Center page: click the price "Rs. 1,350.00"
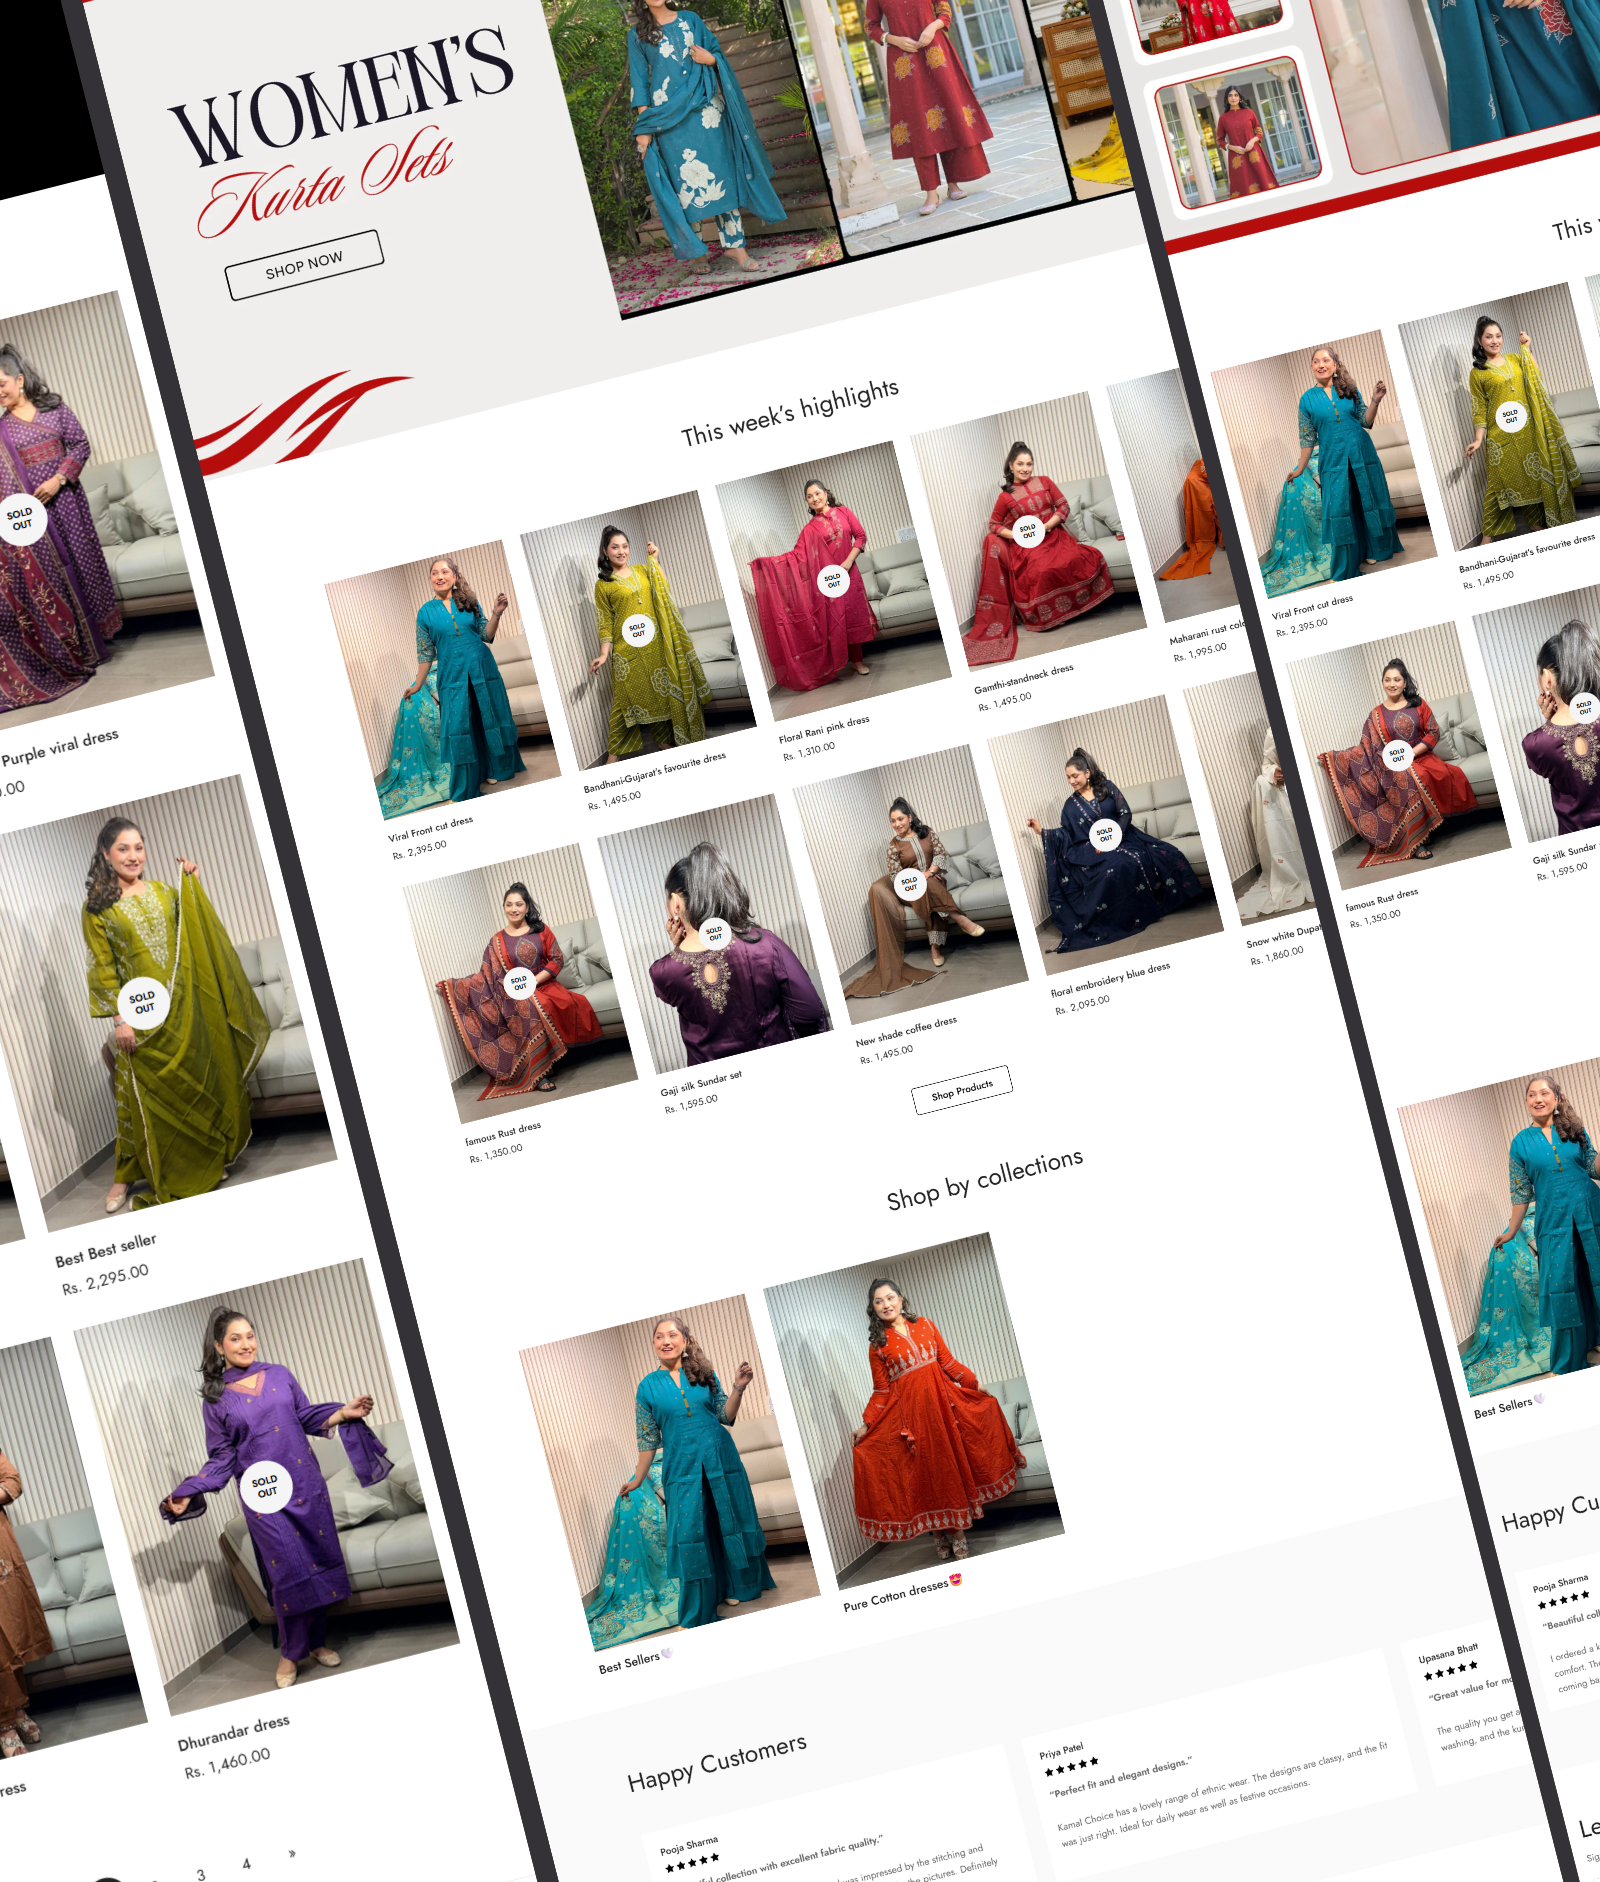 click(x=496, y=1152)
